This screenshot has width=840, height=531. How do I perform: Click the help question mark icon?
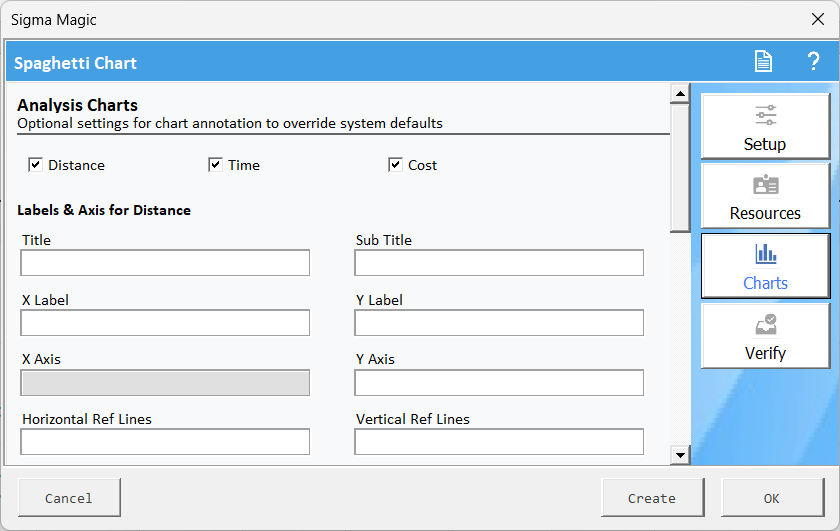[813, 62]
